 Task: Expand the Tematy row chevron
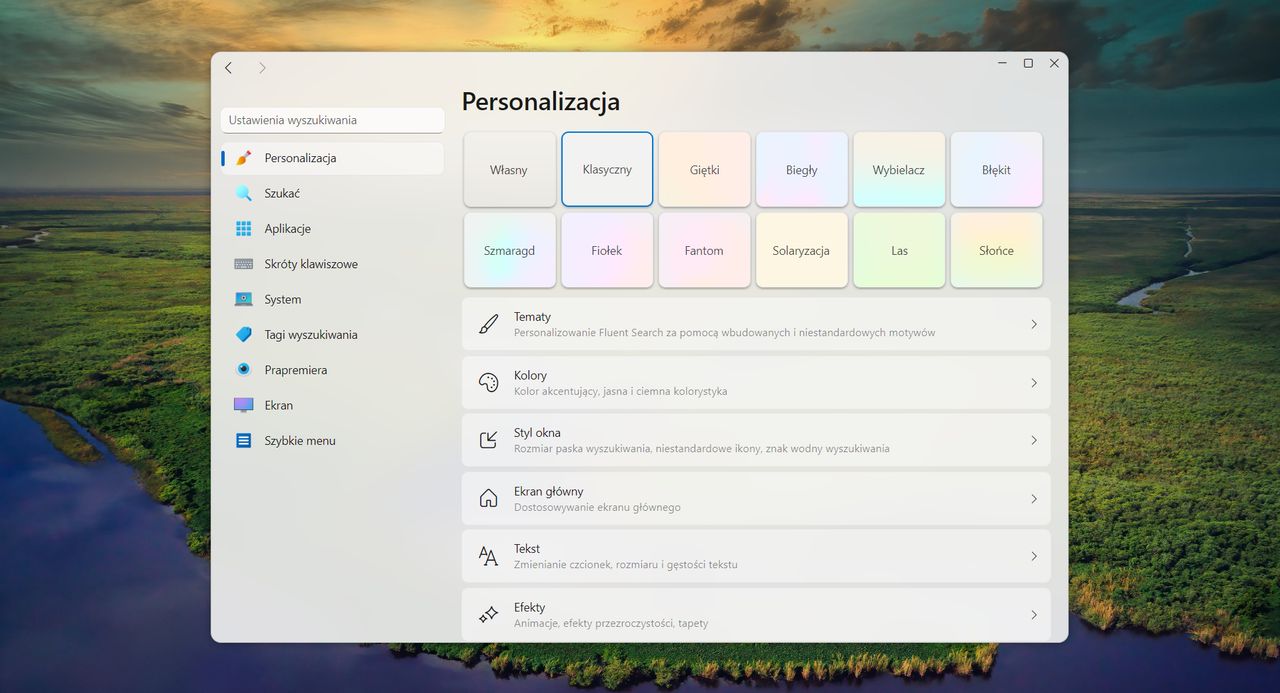[x=1033, y=324]
